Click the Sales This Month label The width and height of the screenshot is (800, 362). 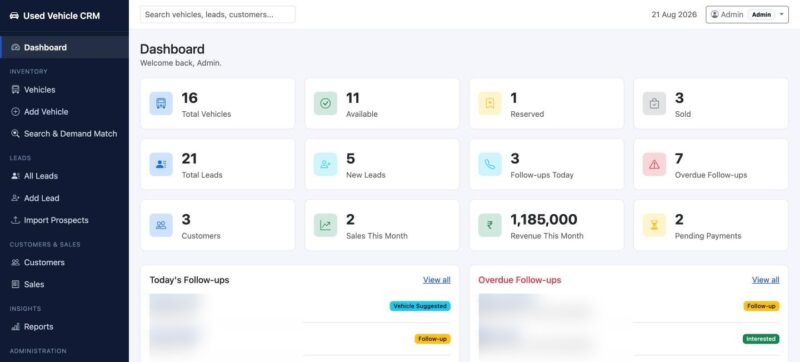tap(377, 236)
